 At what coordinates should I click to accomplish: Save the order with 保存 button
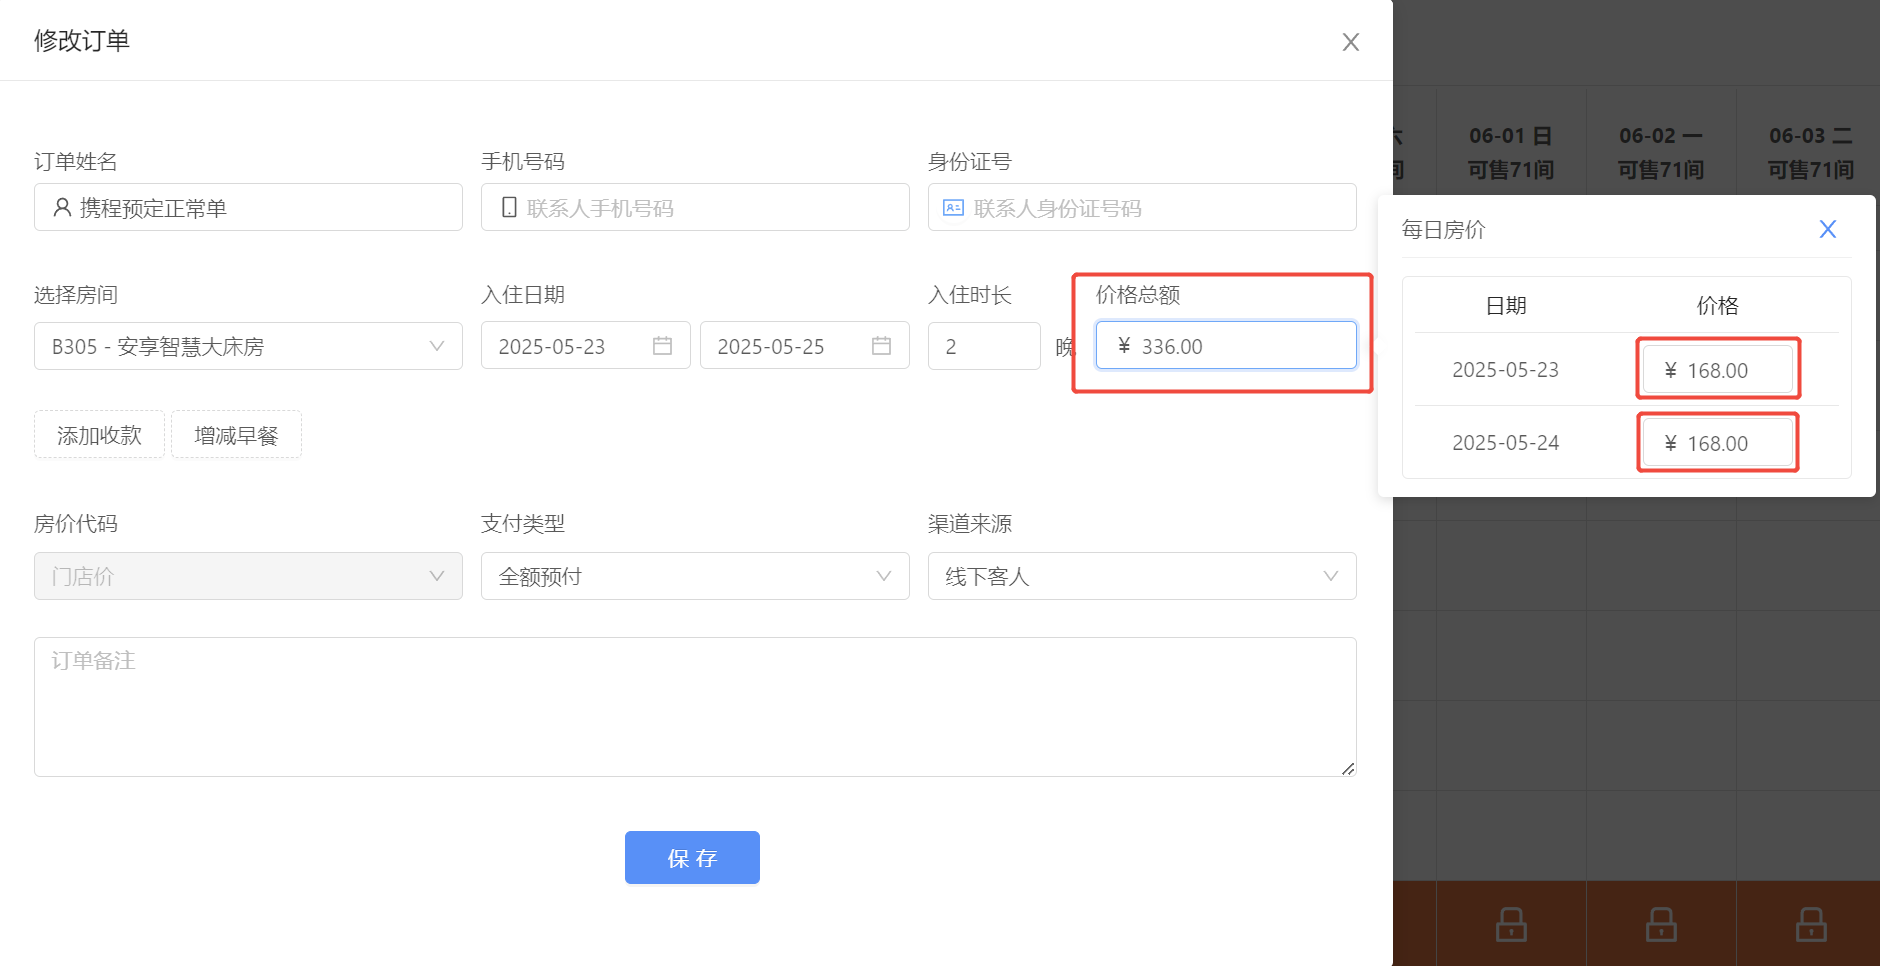click(x=692, y=858)
